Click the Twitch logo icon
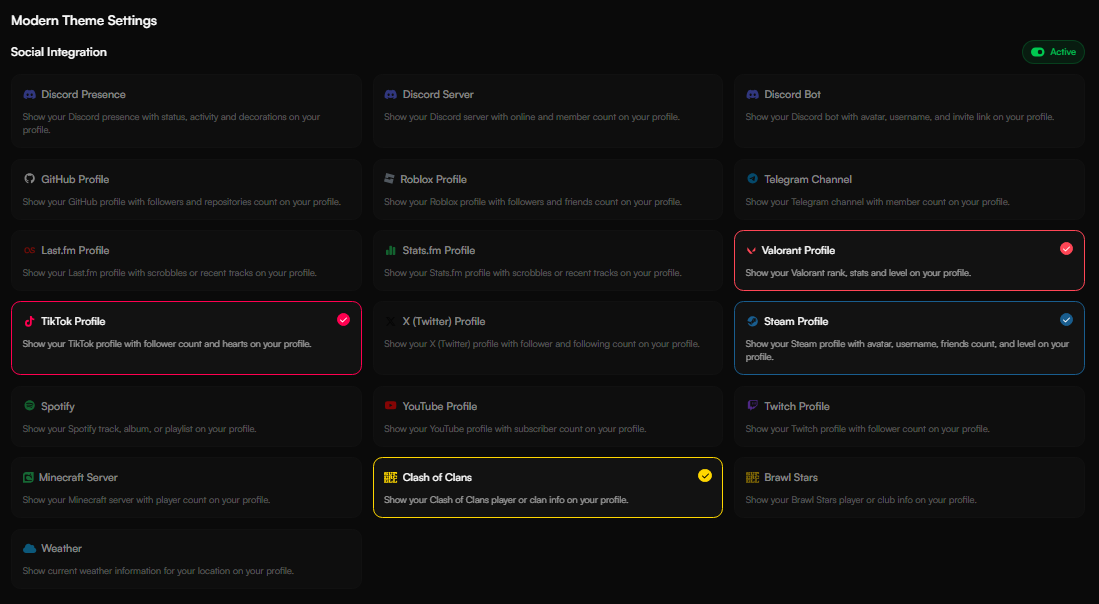1099x604 pixels. 752,406
